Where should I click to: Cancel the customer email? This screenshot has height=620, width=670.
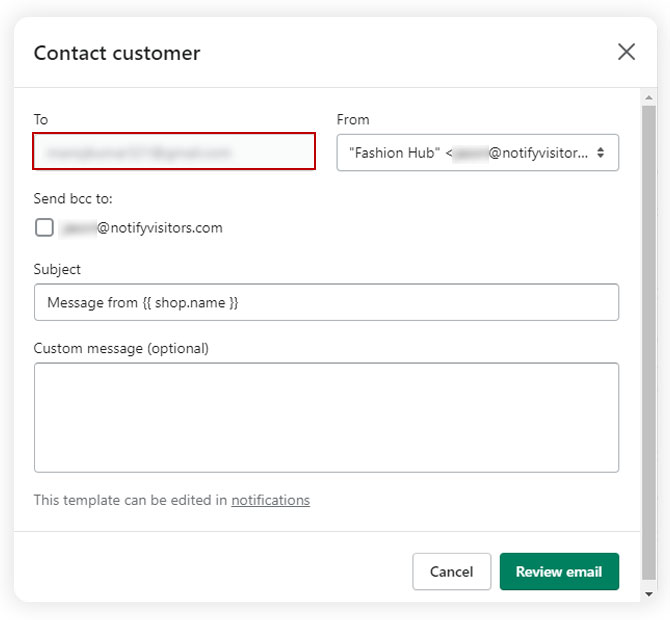451,571
